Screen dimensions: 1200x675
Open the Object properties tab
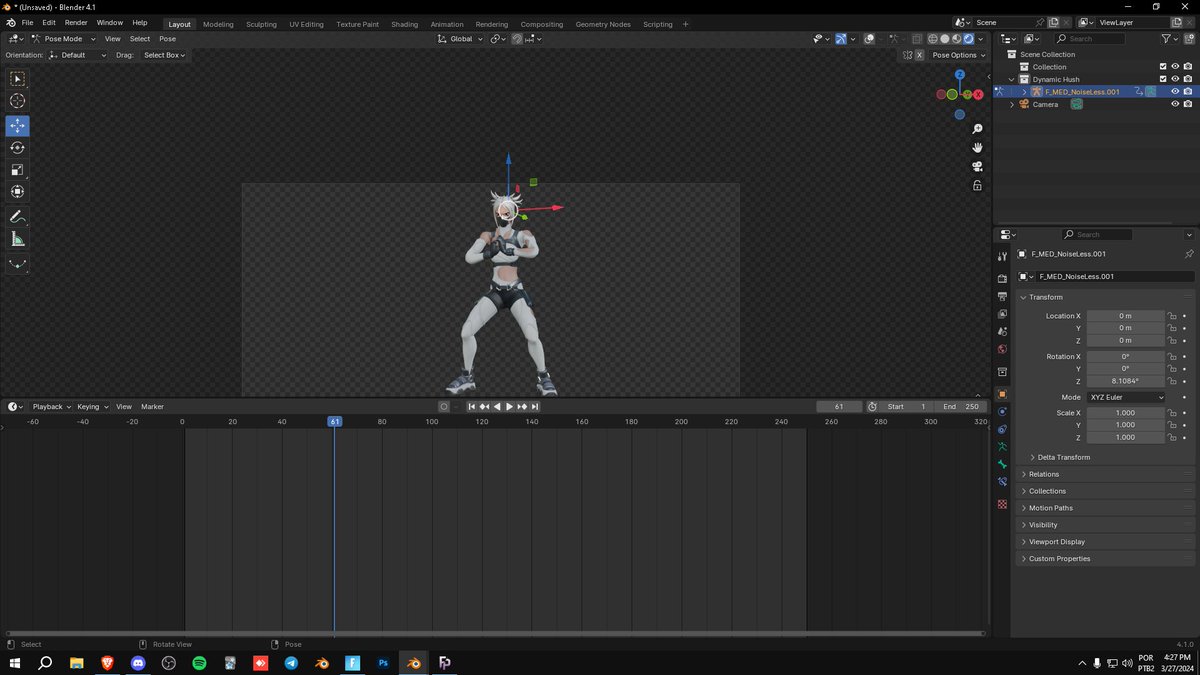[x=1002, y=393]
